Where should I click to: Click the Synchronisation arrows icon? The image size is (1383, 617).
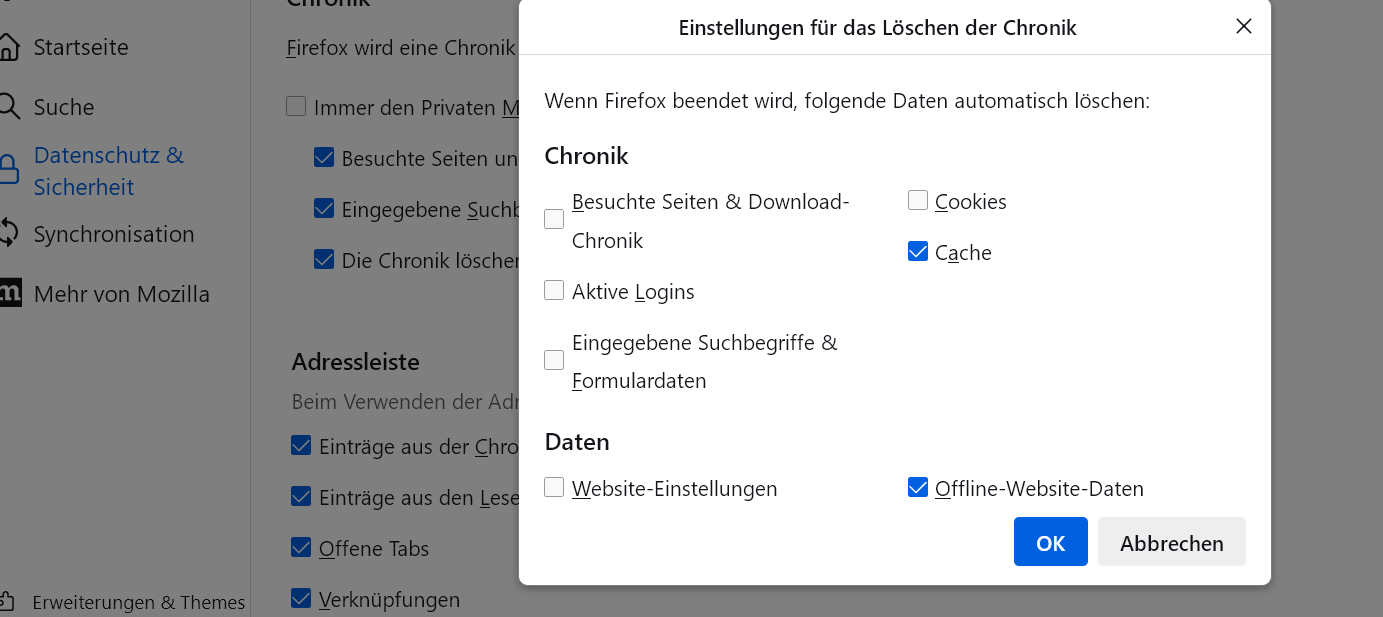tap(8, 234)
